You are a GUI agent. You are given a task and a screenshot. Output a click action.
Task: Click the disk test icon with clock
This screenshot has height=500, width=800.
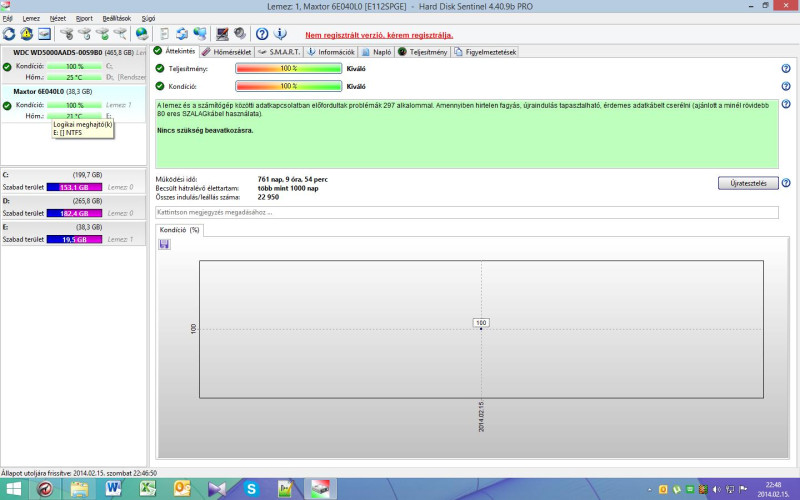(x=84, y=34)
